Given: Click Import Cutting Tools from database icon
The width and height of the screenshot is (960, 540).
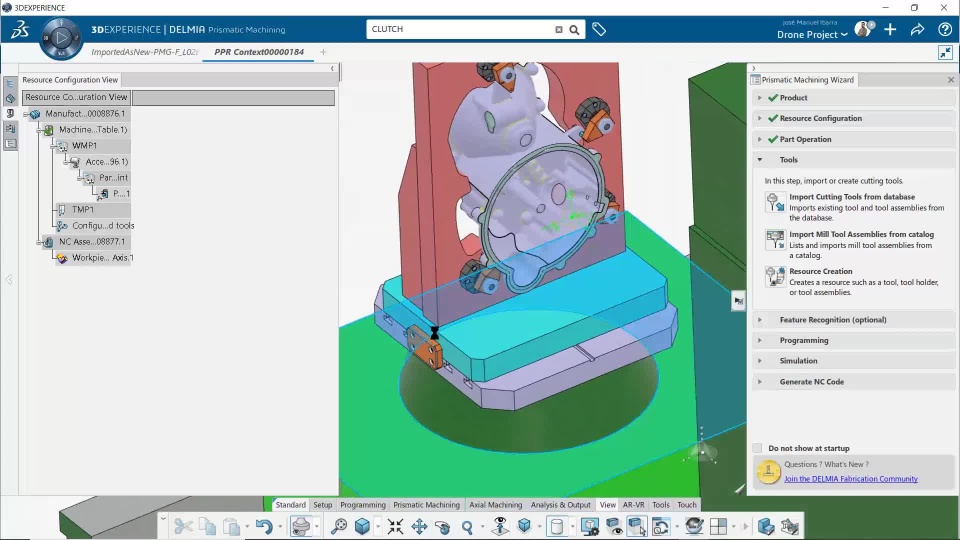Looking at the screenshot, I should pyautogui.click(x=775, y=202).
